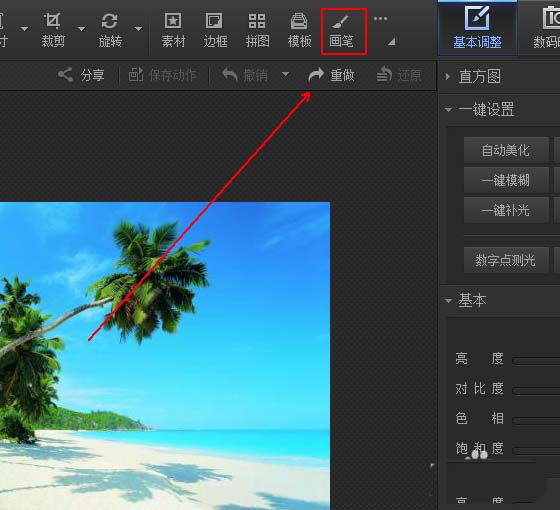Open the size tool dropdown arrow
This screenshot has height=510, width=560.
(24, 29)
